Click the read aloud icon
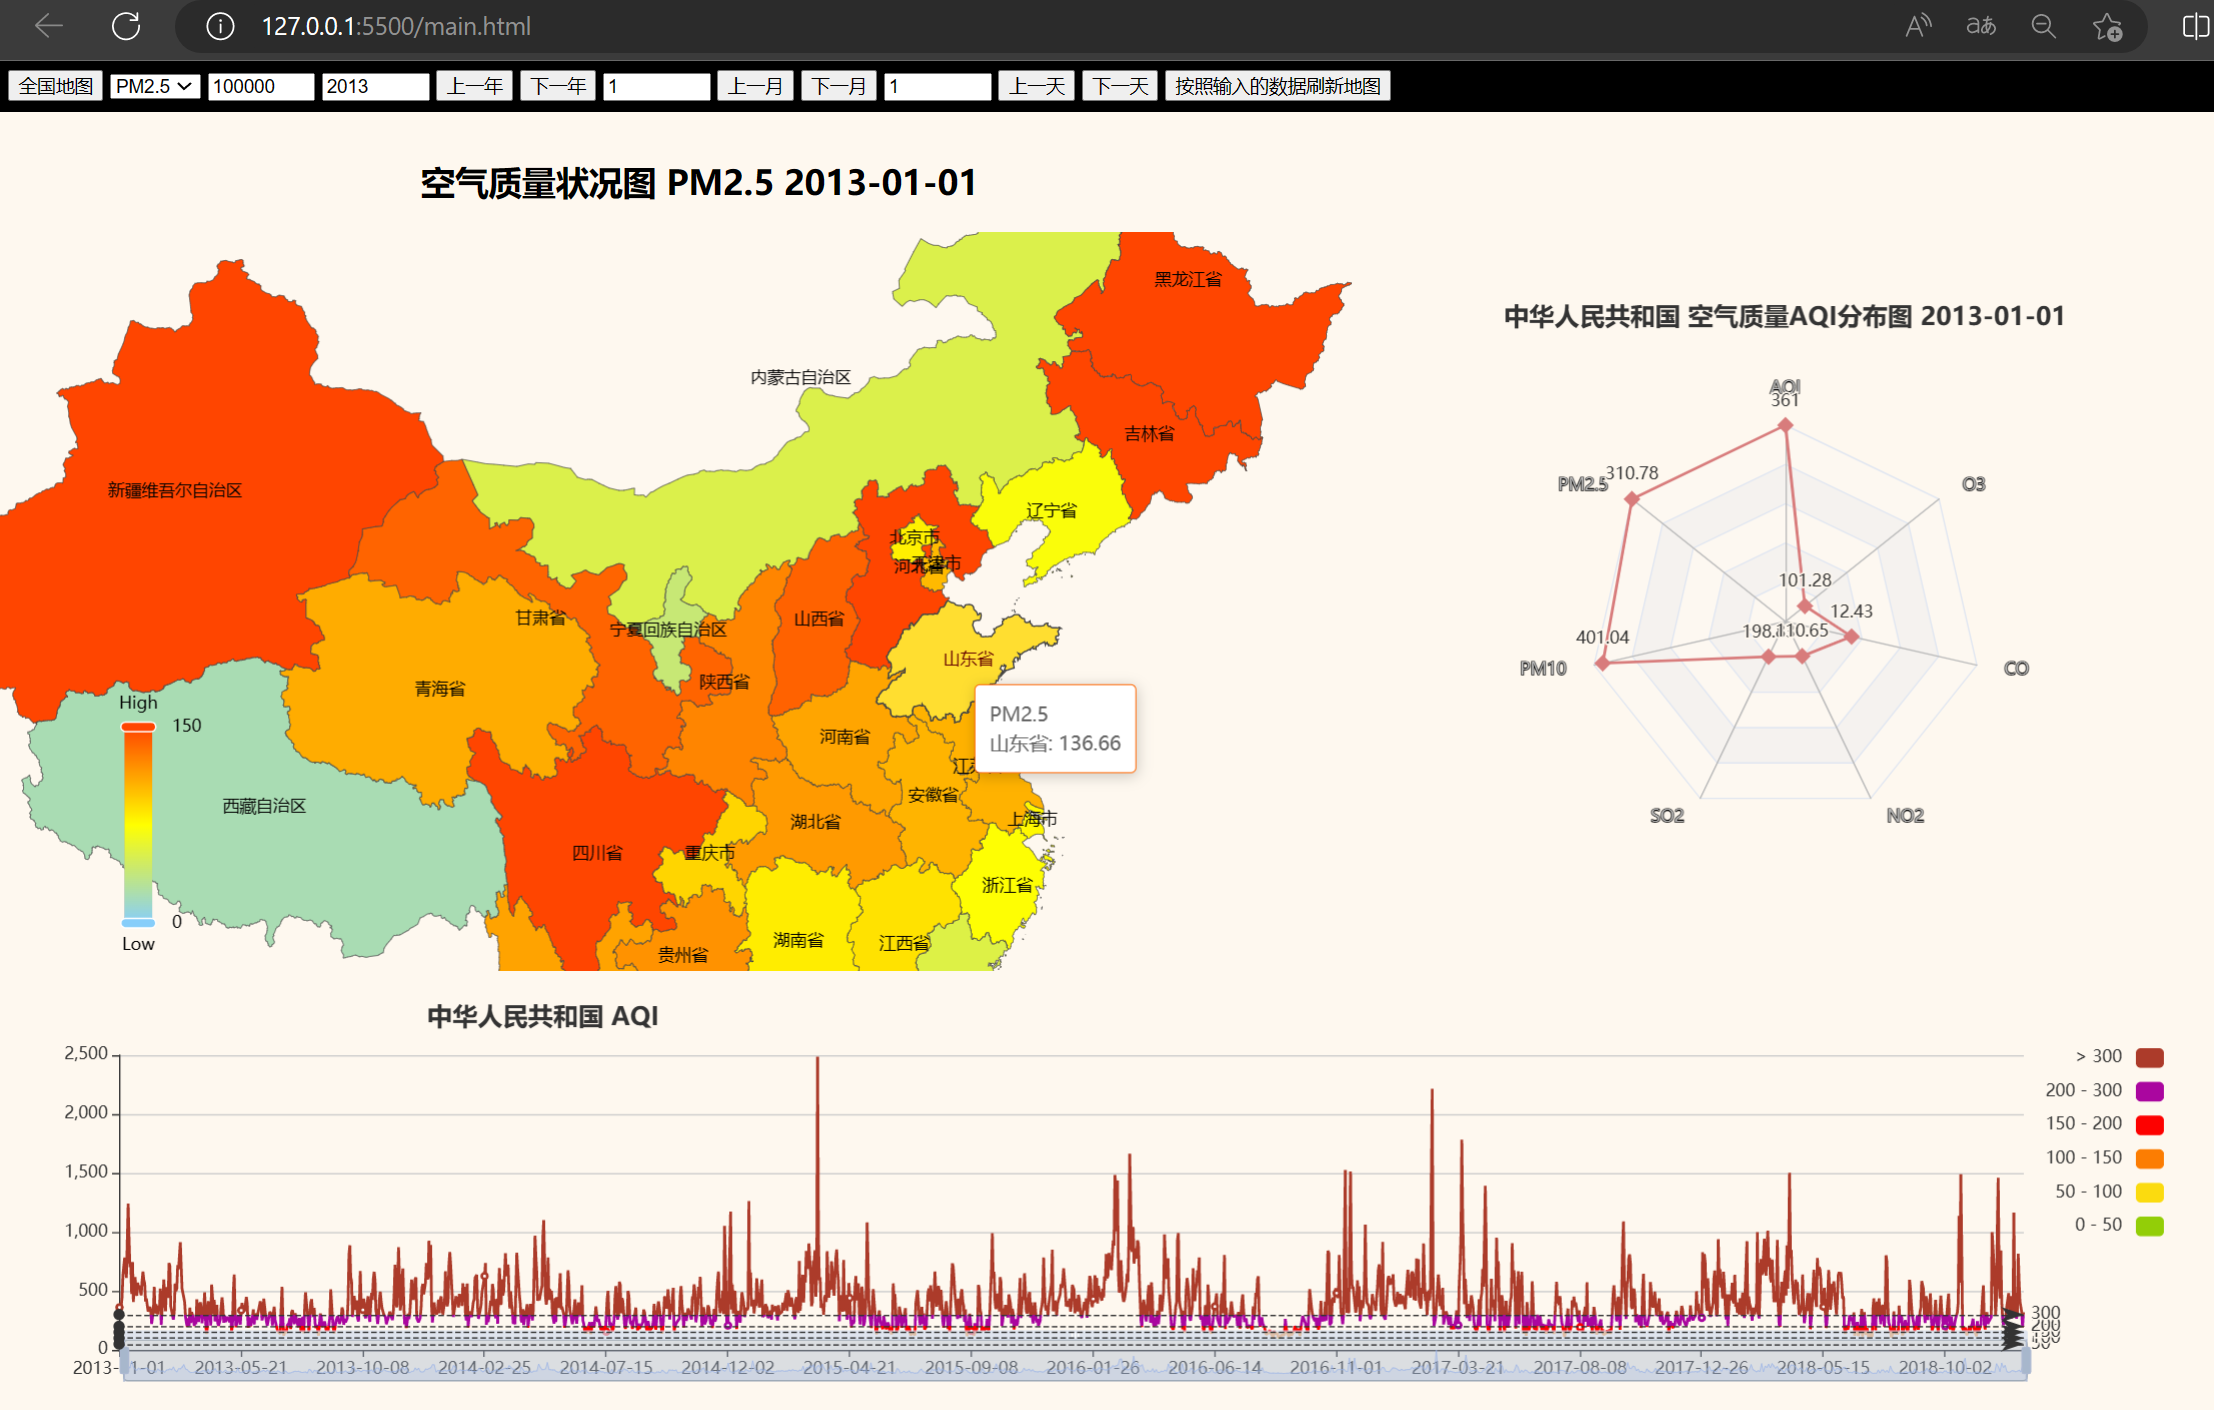 pos(1917,26)
